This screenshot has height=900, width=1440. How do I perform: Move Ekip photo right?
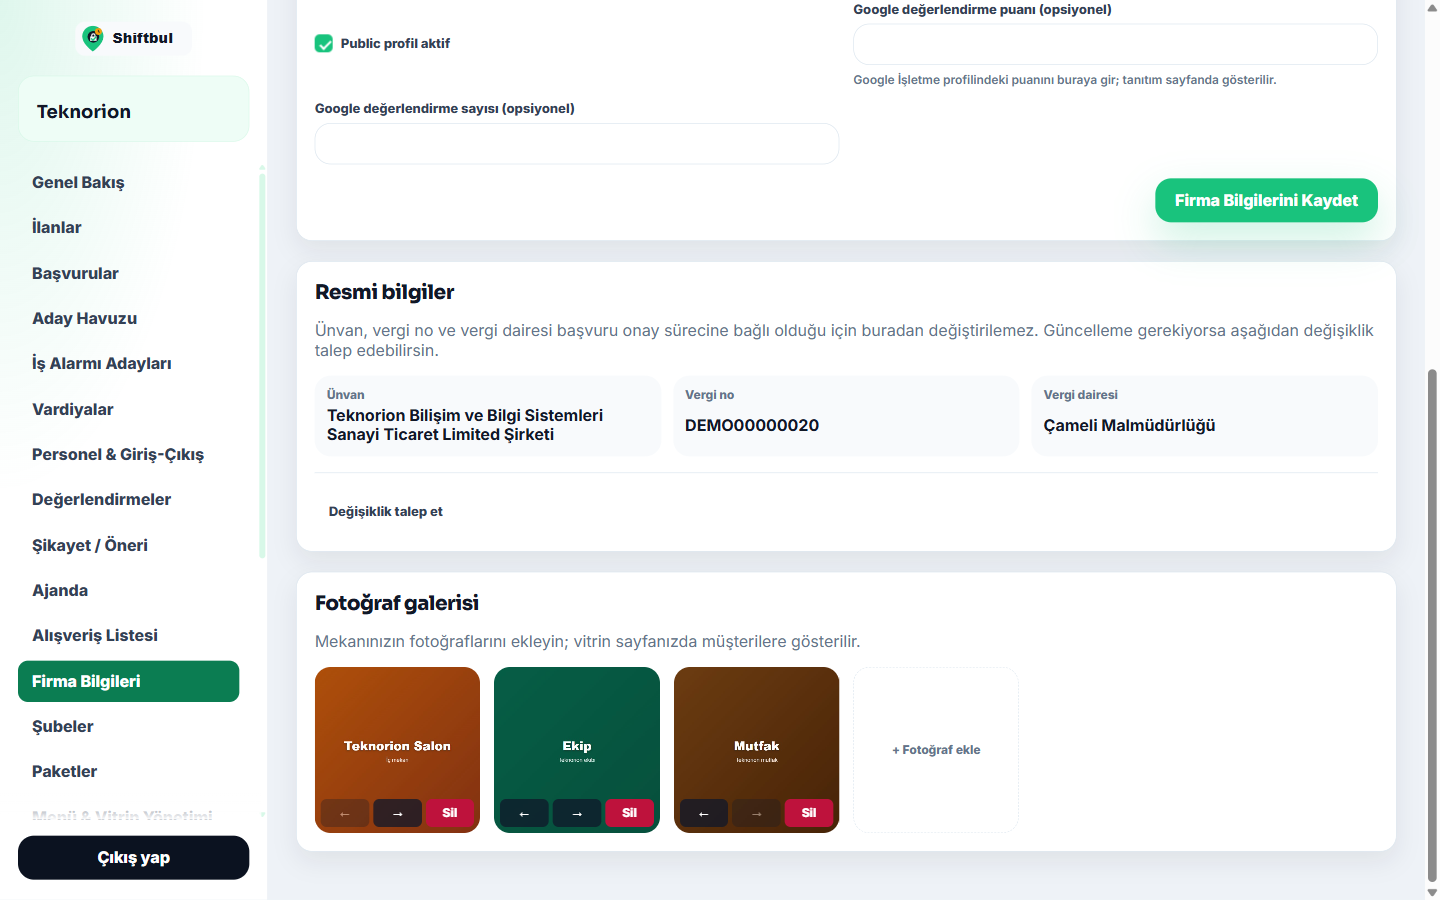[x=577, y=813]
